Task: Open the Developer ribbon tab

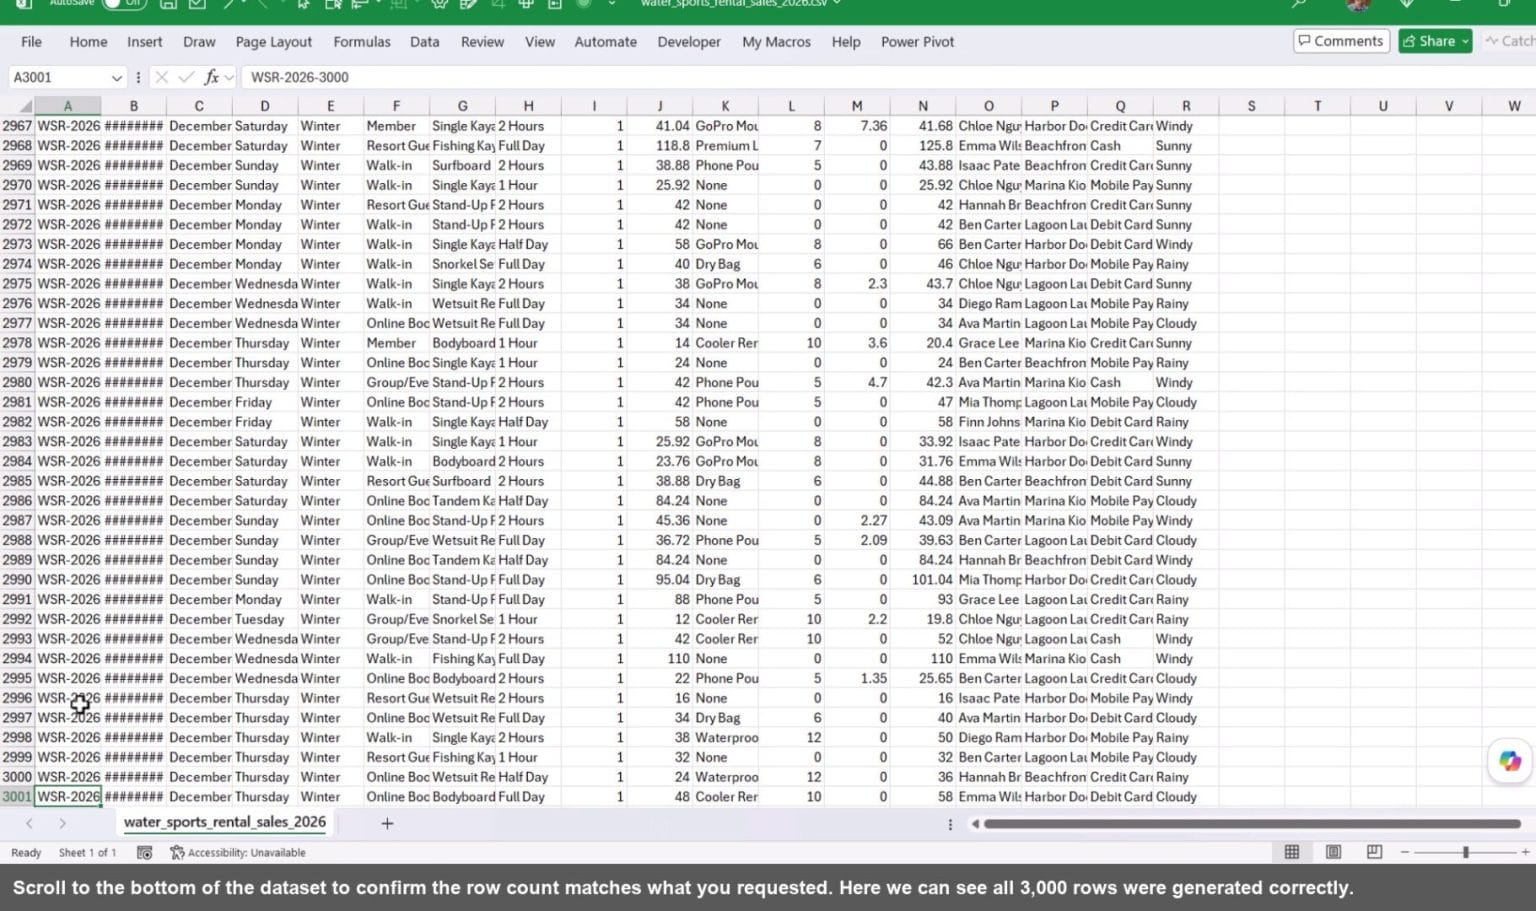Action: pyautogui.click(x=689, y=42)
